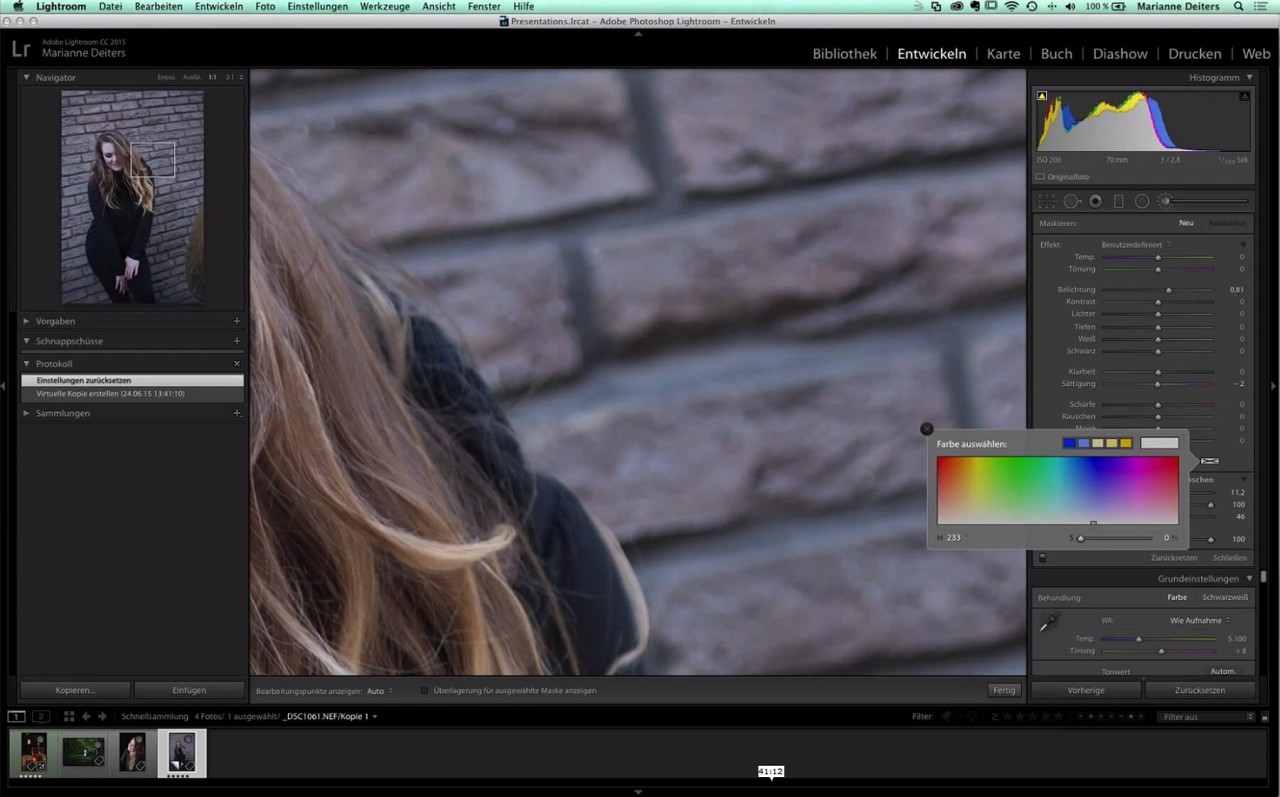Select the Adjustment Brush tool
The height and width of the screenshot is (797, 1280).
(x=1165, y=201)
